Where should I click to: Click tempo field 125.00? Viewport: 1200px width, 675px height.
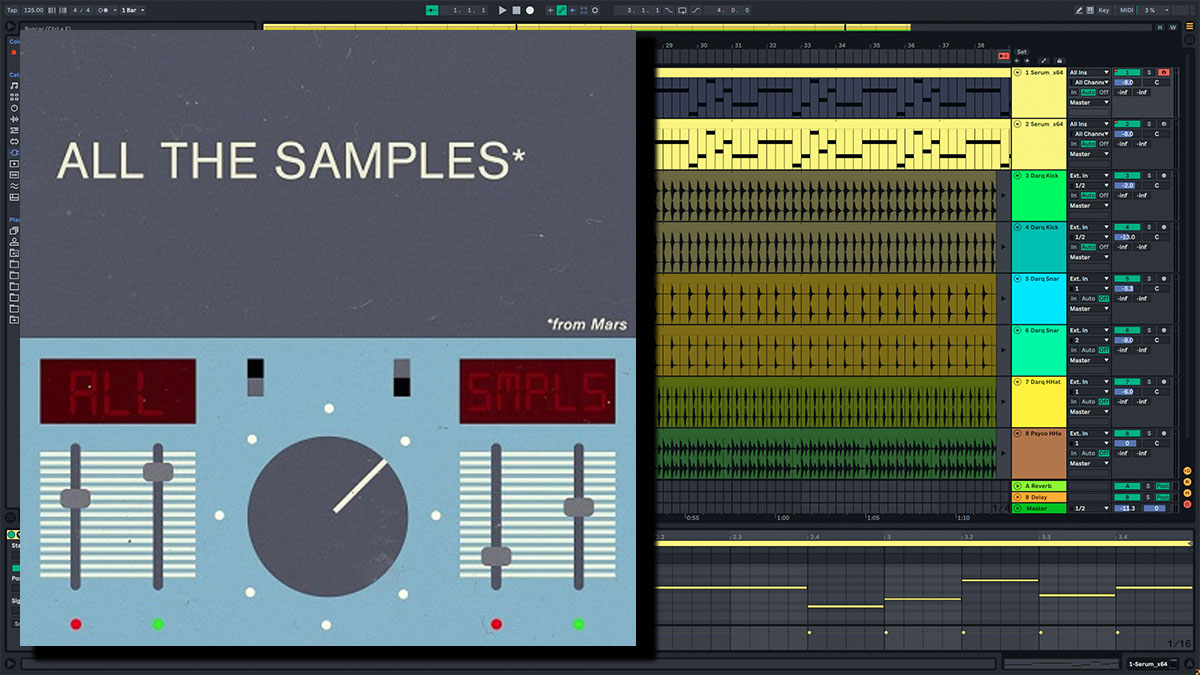(34, 10)
